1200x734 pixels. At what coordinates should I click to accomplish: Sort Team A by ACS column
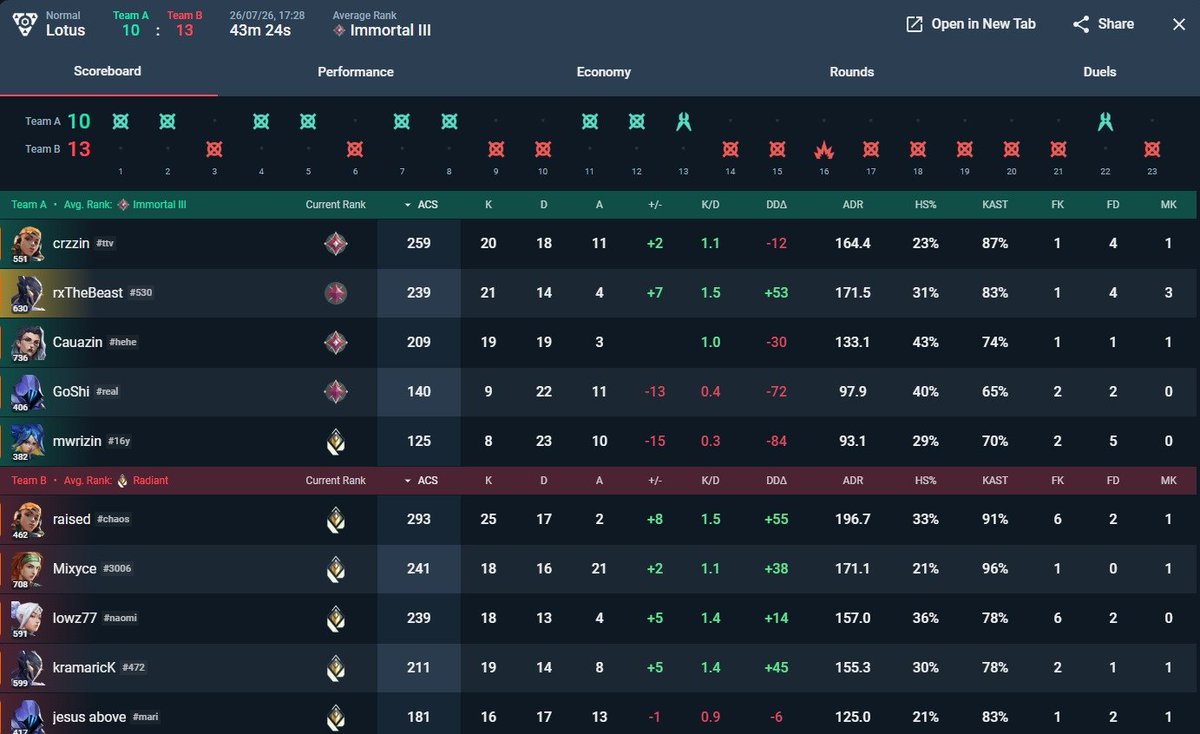421,204
